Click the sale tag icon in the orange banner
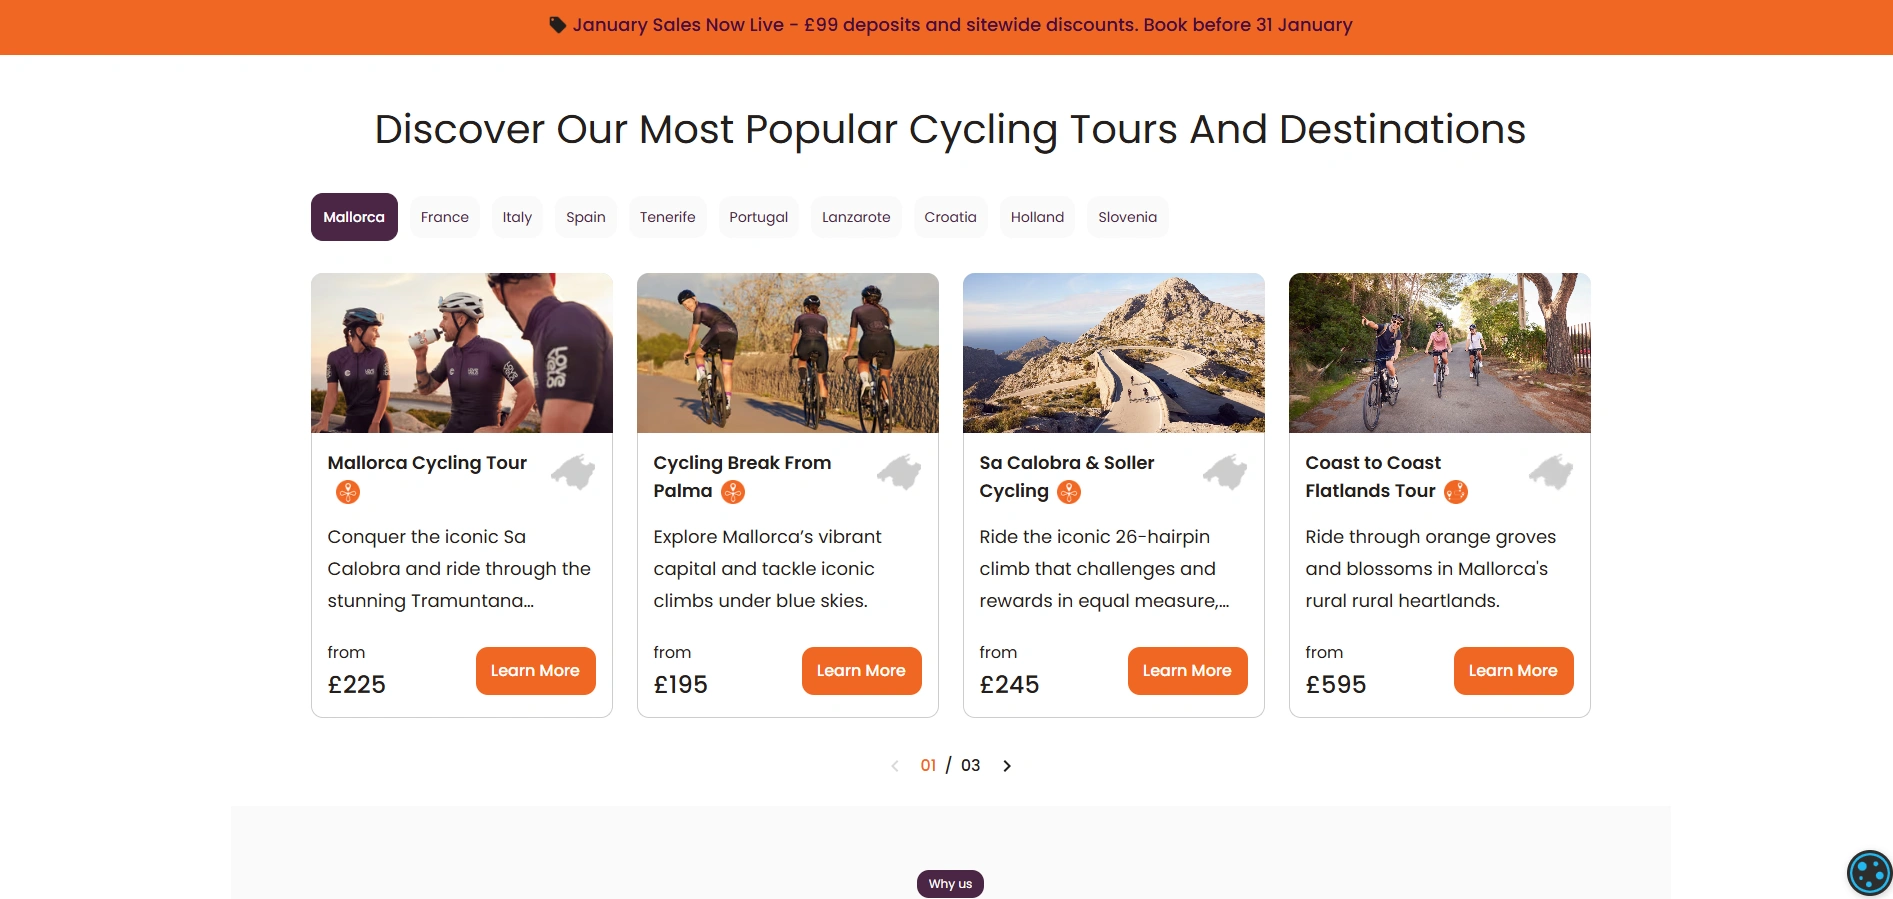Viewport: 1893px width, 899px height. tap(558, 25)
